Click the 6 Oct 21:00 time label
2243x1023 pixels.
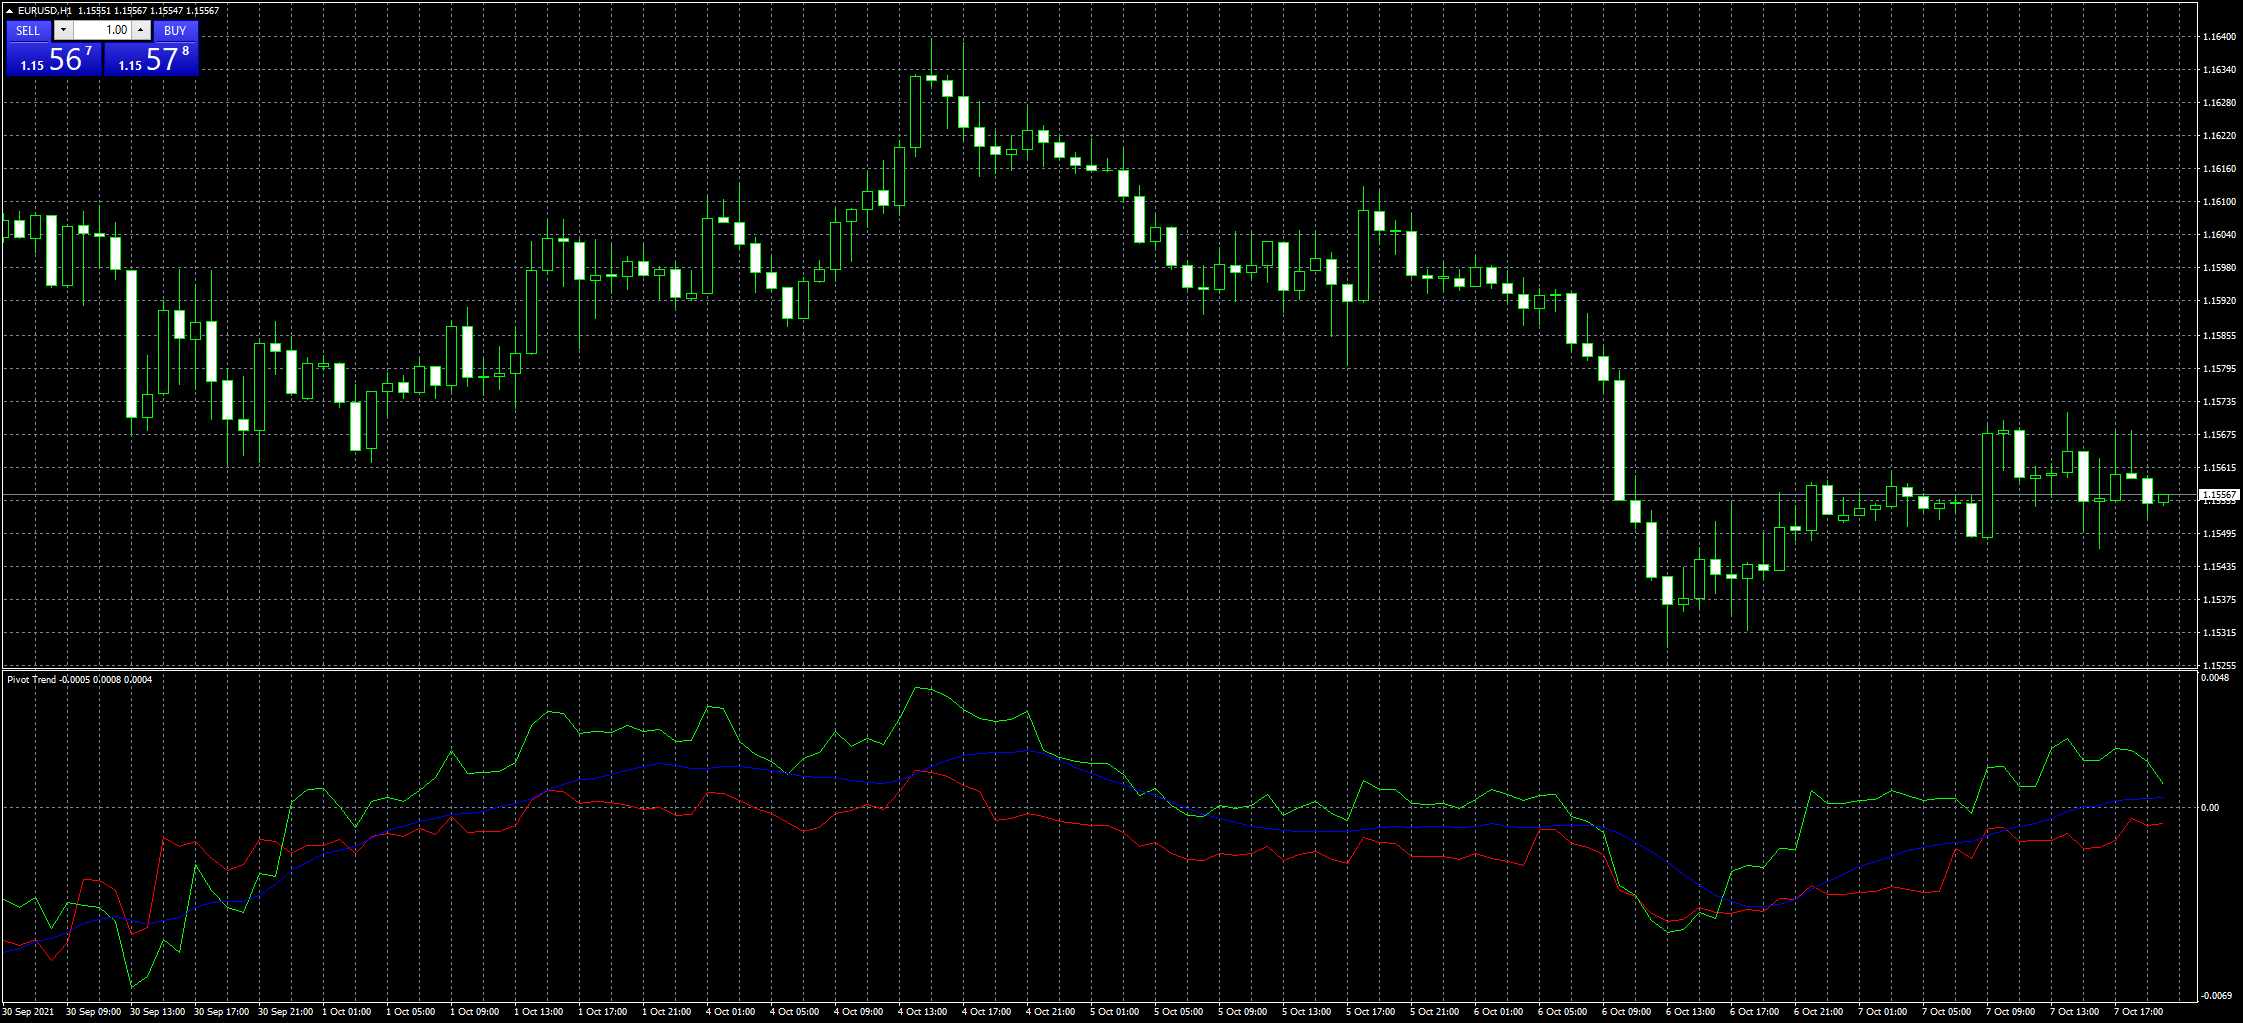1818,1012
